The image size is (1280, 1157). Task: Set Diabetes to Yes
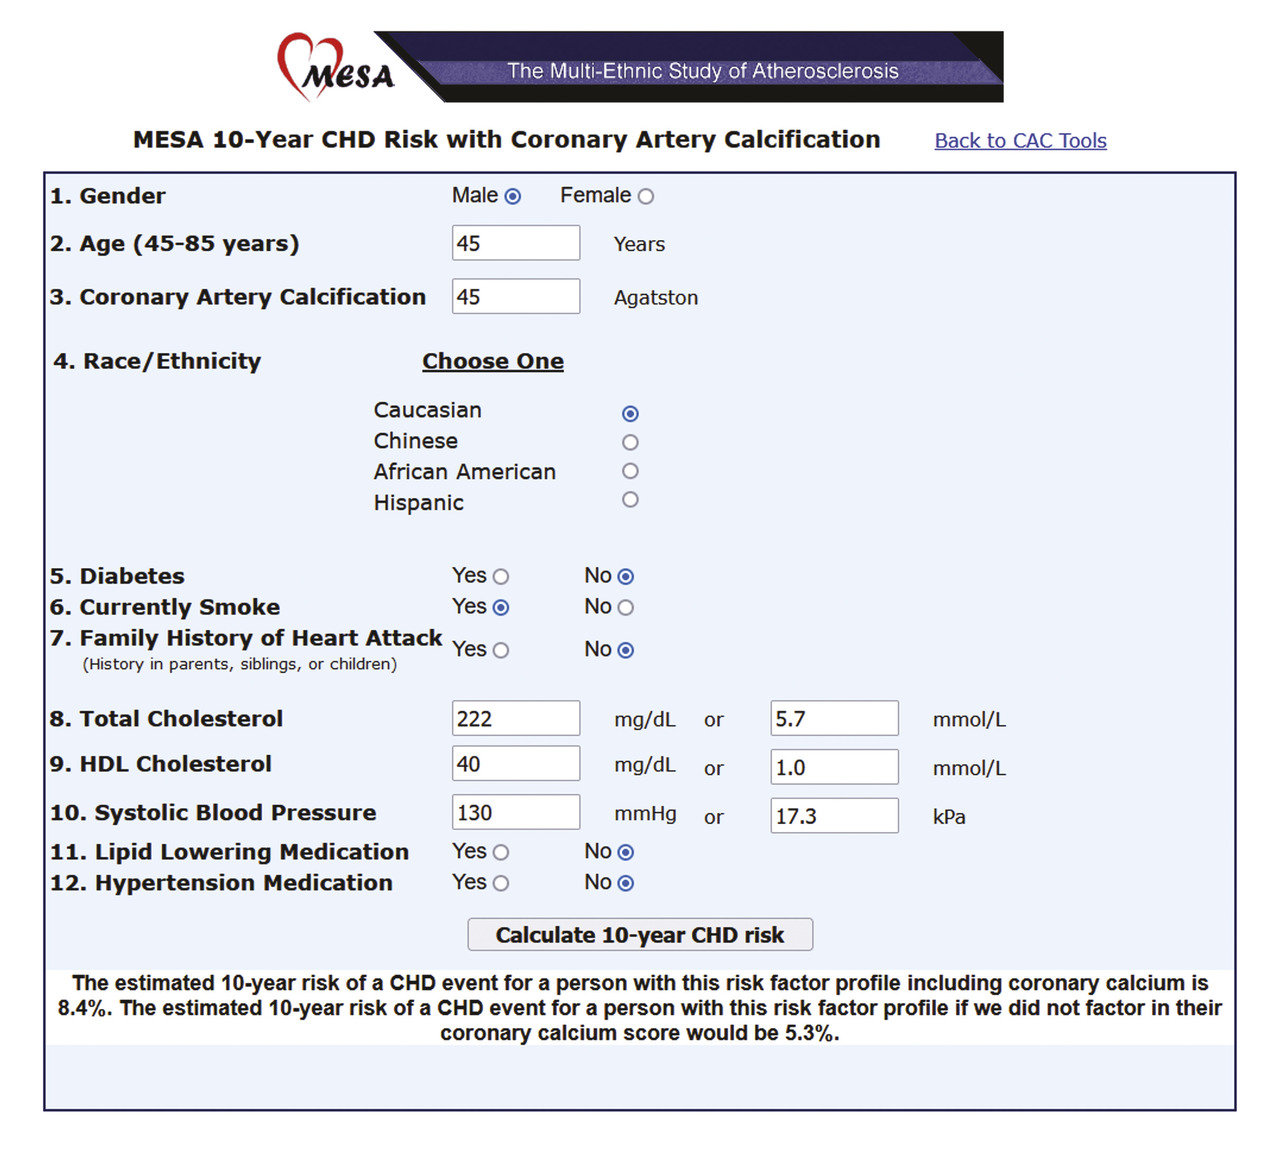501,577
